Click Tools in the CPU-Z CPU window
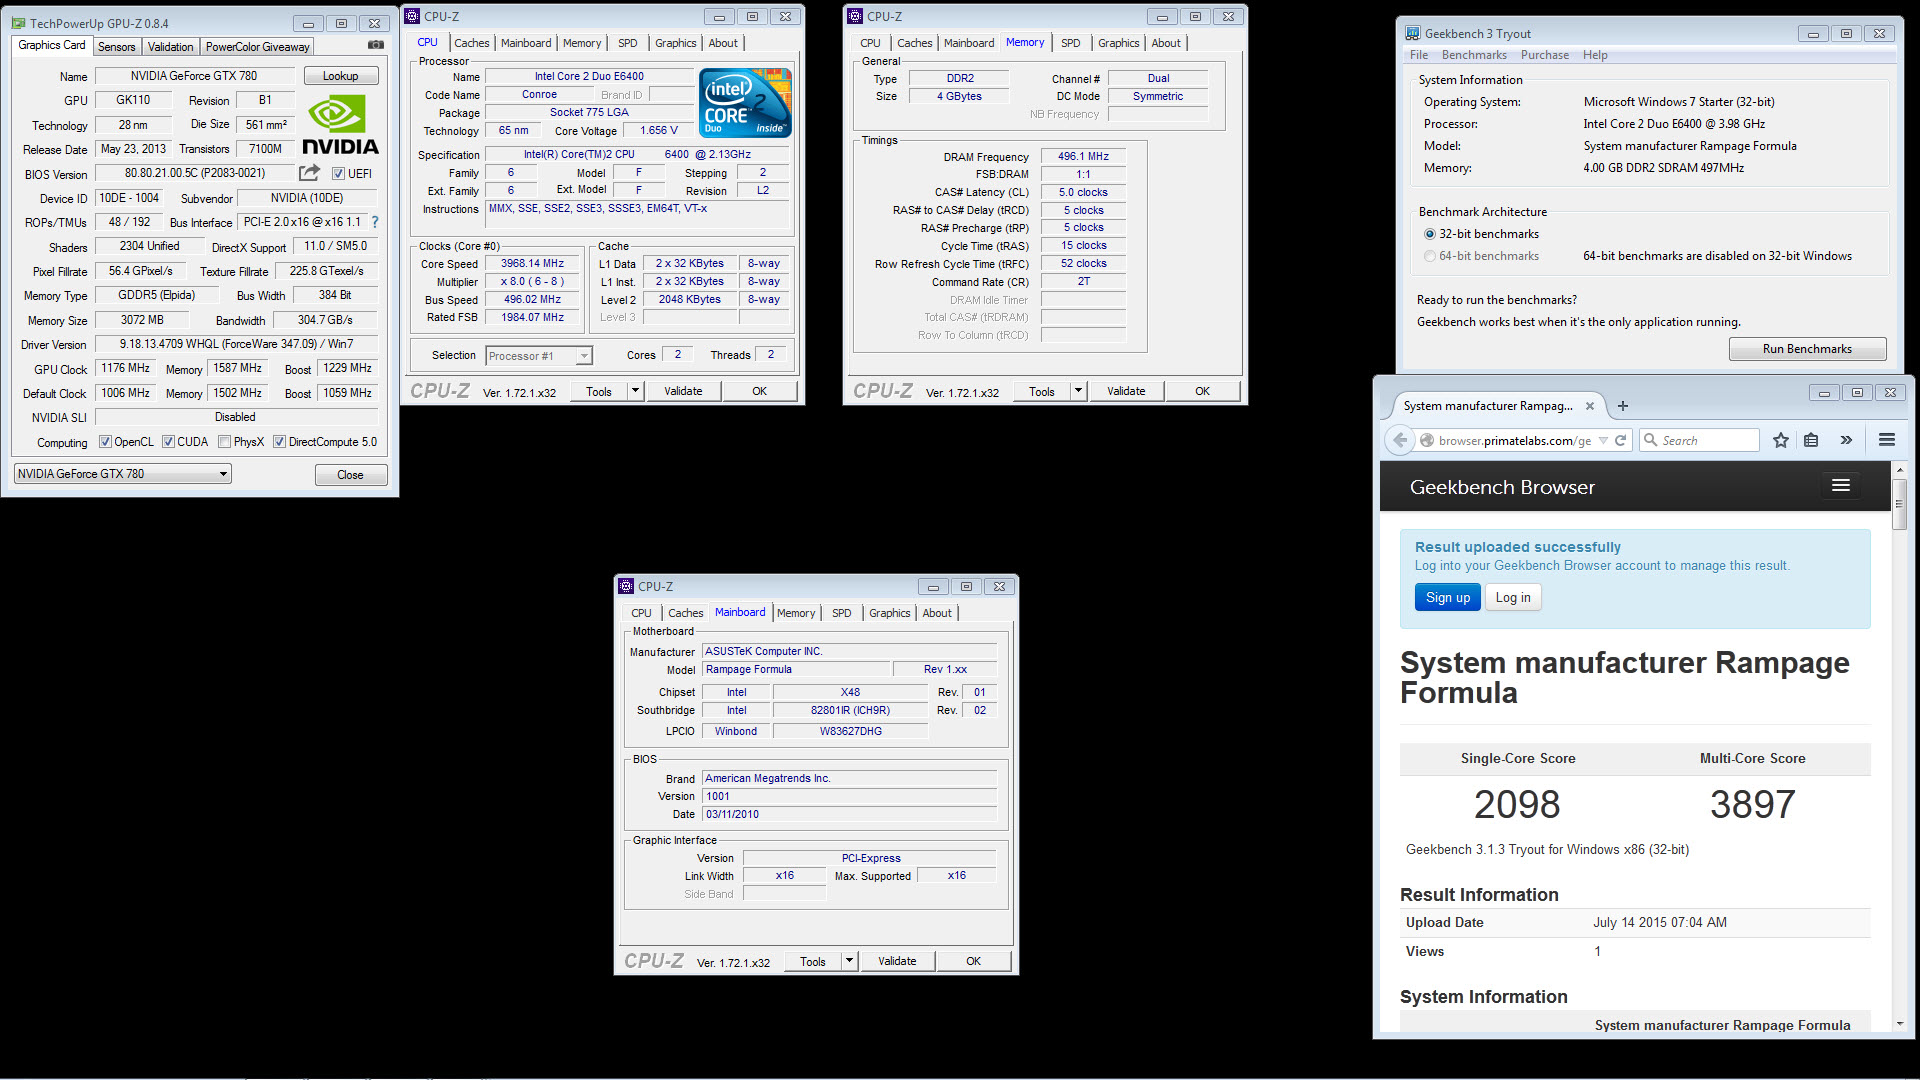 click(x=599, y=391)
